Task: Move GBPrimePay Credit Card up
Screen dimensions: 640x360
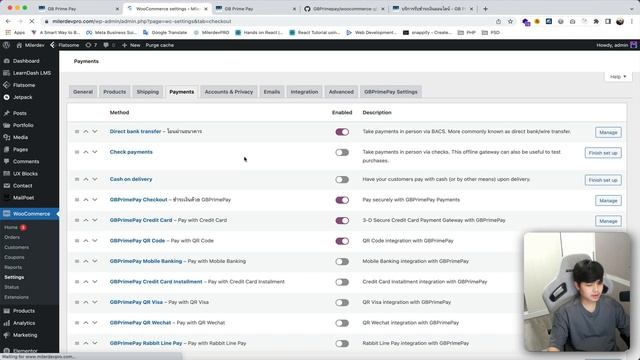Action: (x=86, y=220)
